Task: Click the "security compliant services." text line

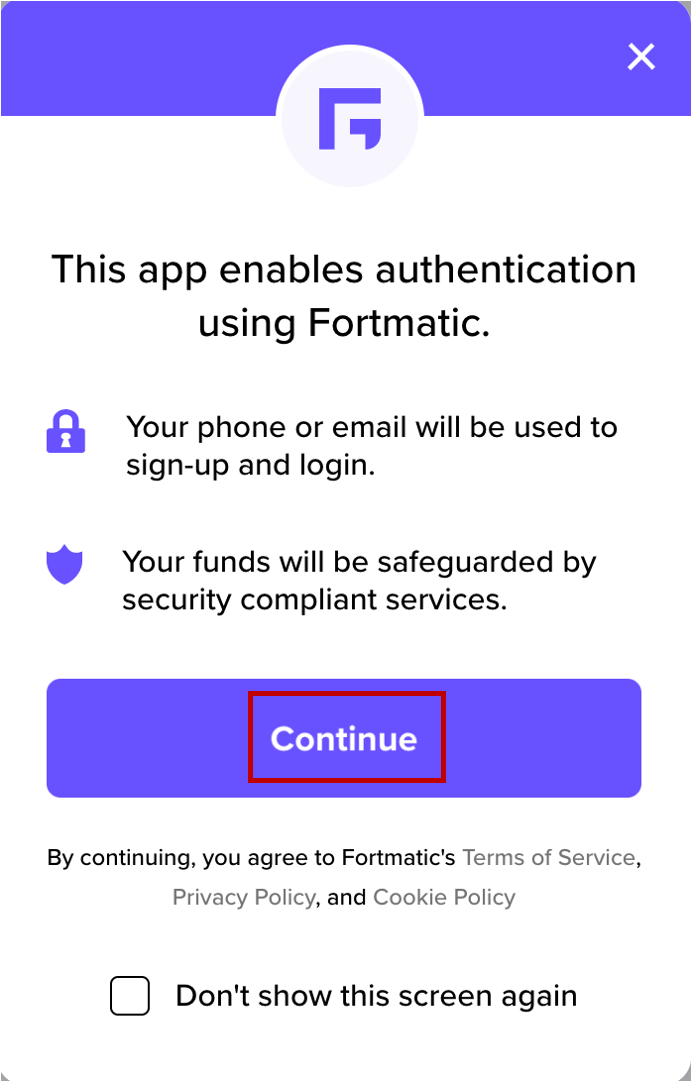Action: 315,600
